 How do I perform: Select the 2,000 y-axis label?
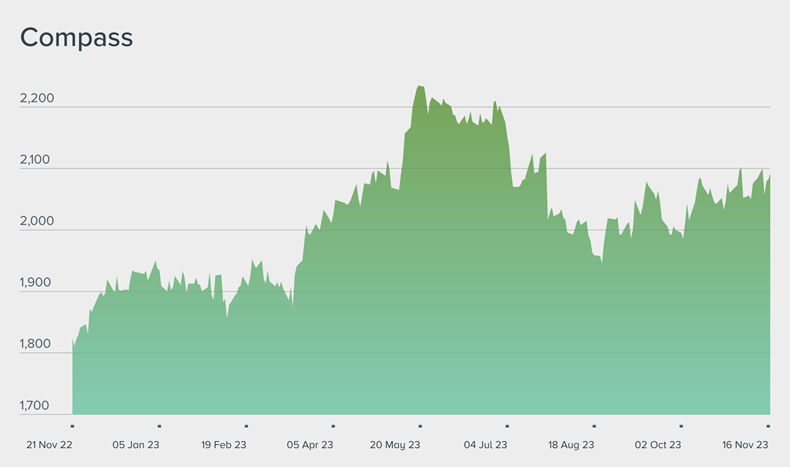point(37,222)
